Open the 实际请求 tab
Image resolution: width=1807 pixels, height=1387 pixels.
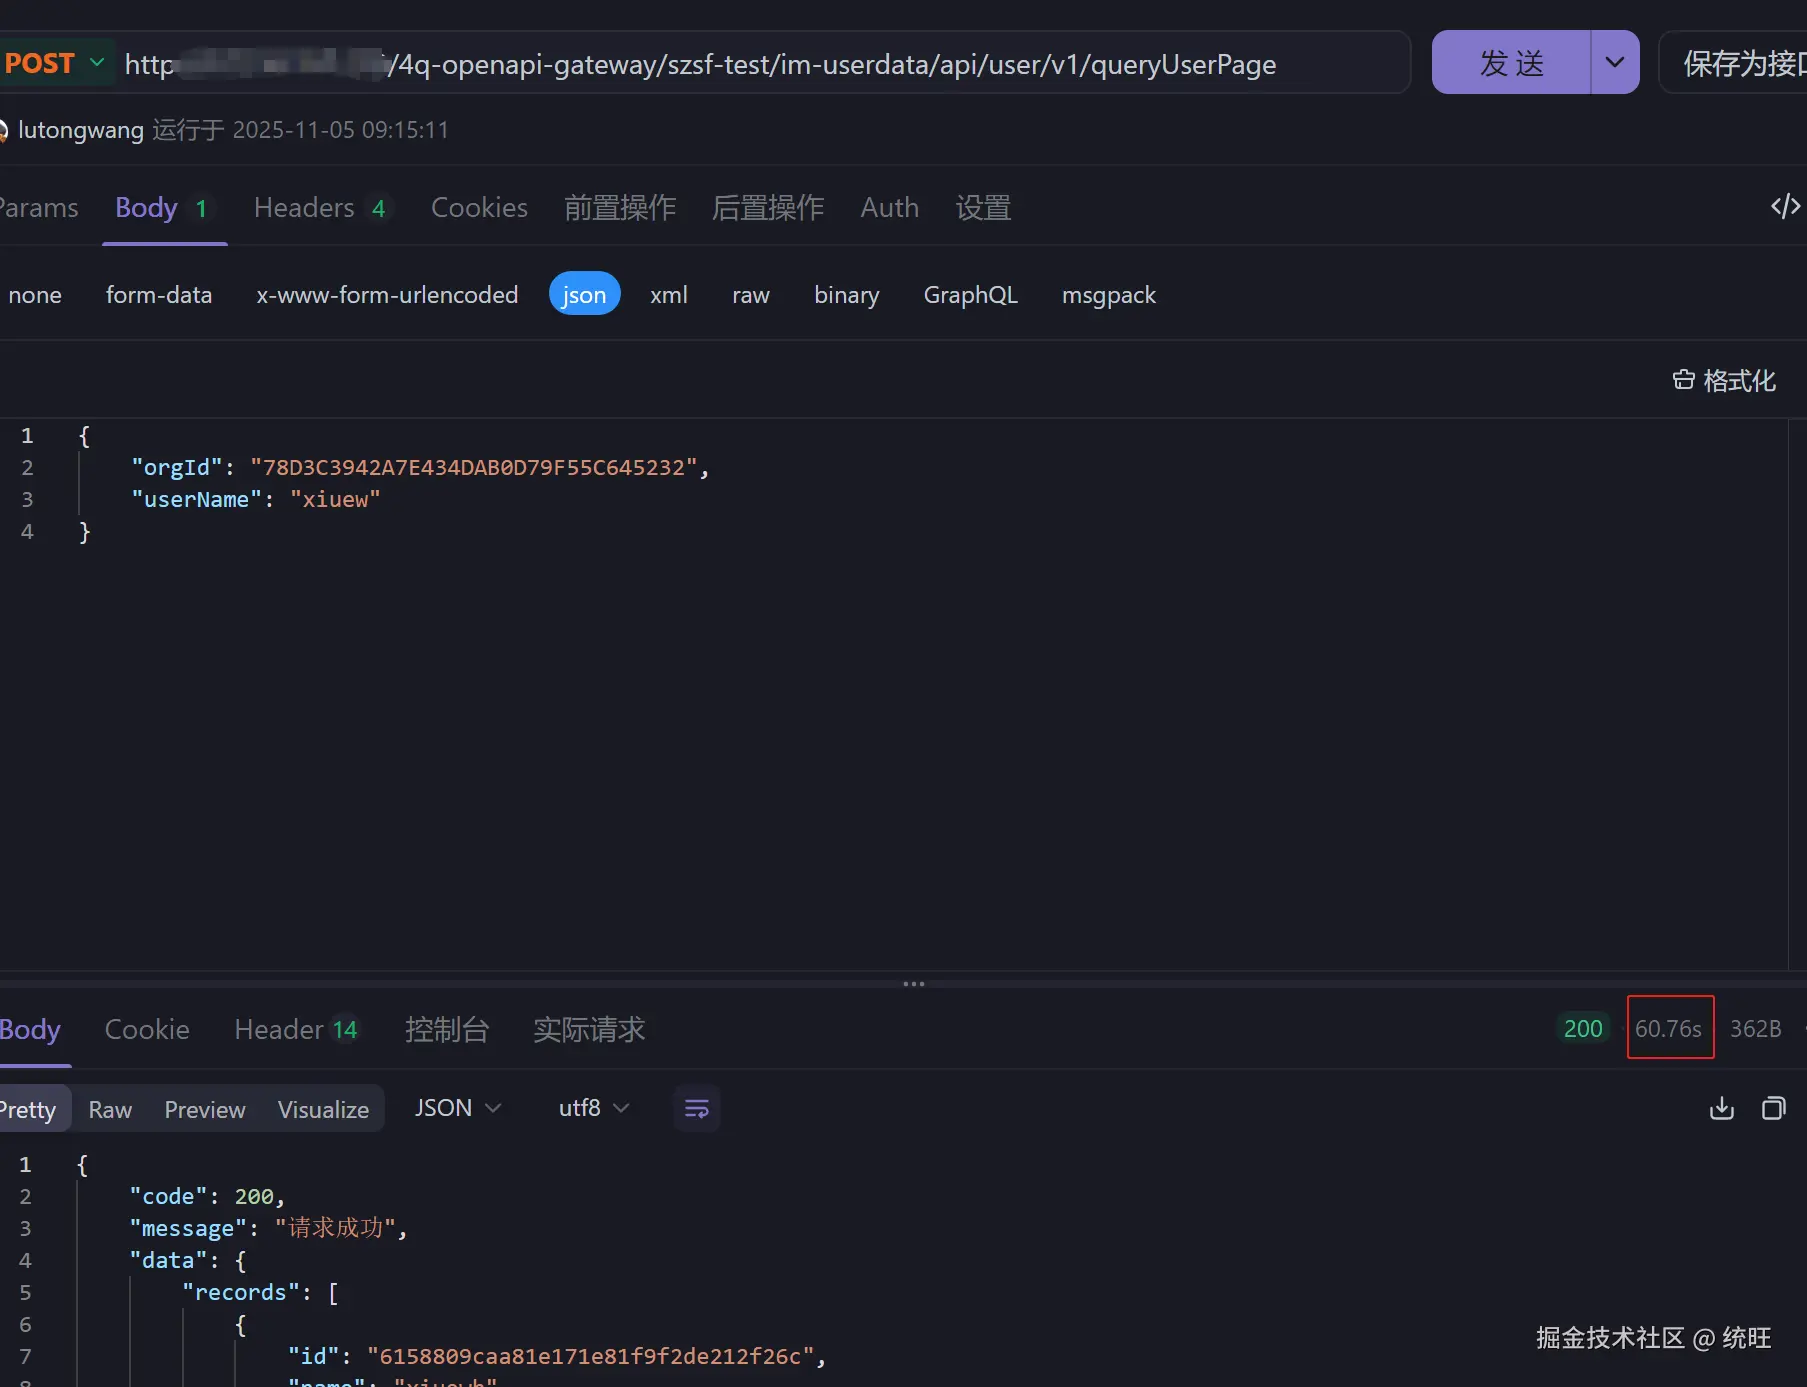coord(589,1029)
